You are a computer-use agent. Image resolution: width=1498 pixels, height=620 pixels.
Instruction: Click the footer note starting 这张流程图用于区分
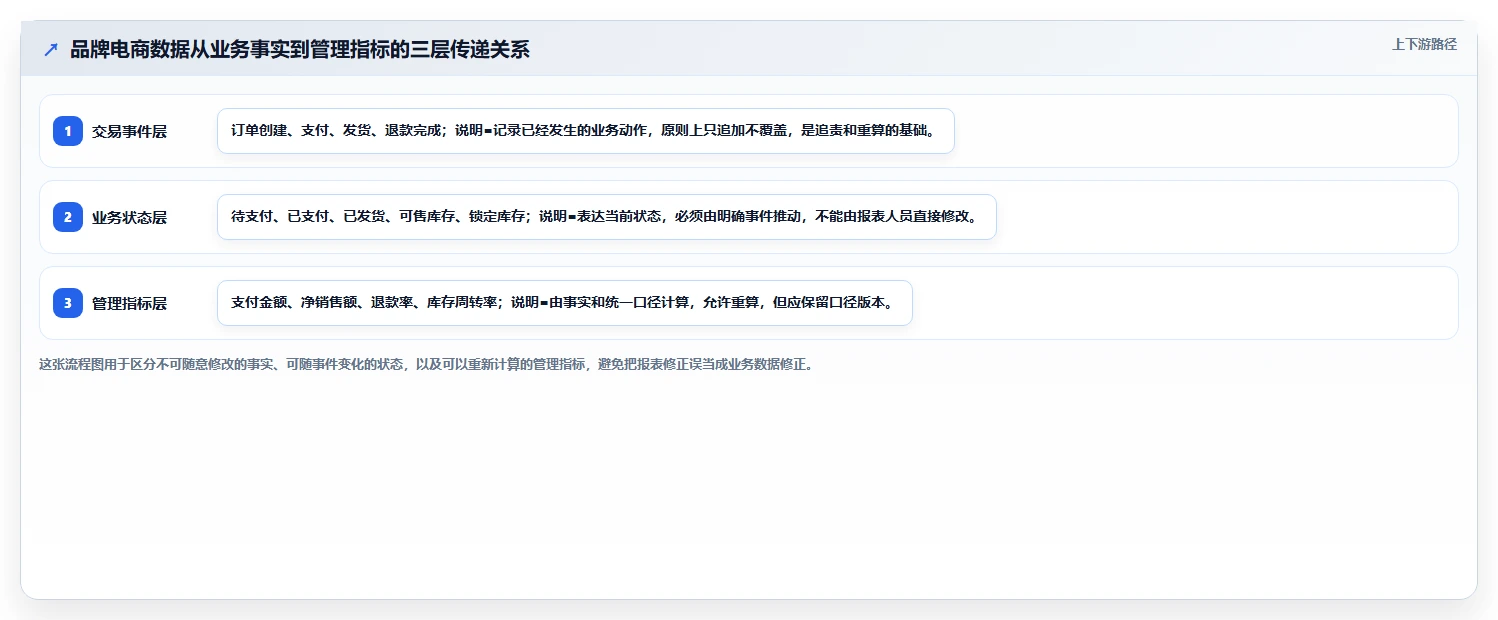428,365
